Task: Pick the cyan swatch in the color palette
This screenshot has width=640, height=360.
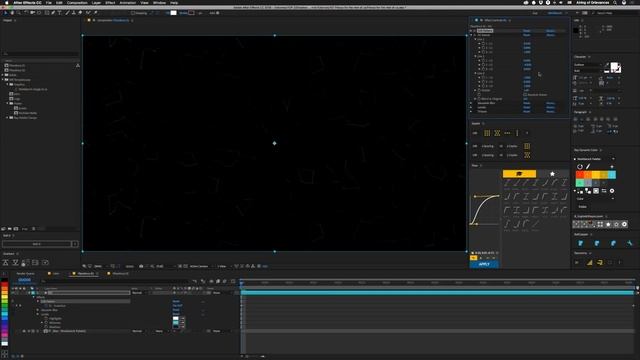Action: click(x=612, y=175)
